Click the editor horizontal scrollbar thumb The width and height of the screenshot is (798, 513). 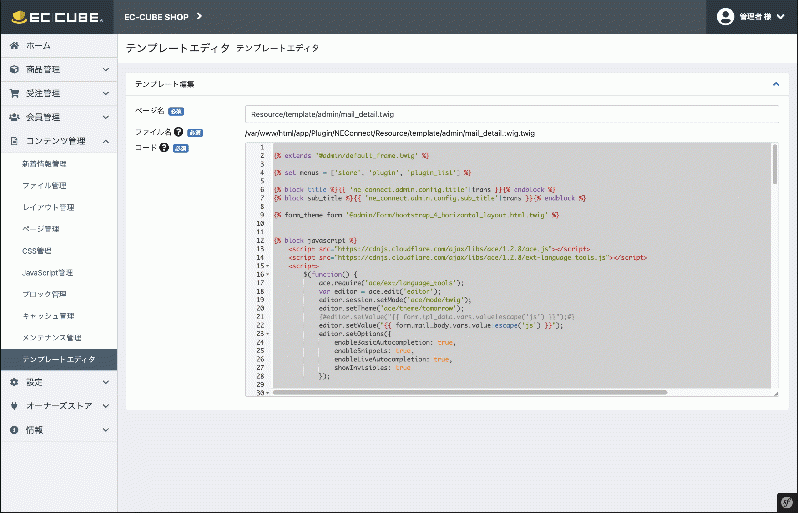tap(470, 392)
